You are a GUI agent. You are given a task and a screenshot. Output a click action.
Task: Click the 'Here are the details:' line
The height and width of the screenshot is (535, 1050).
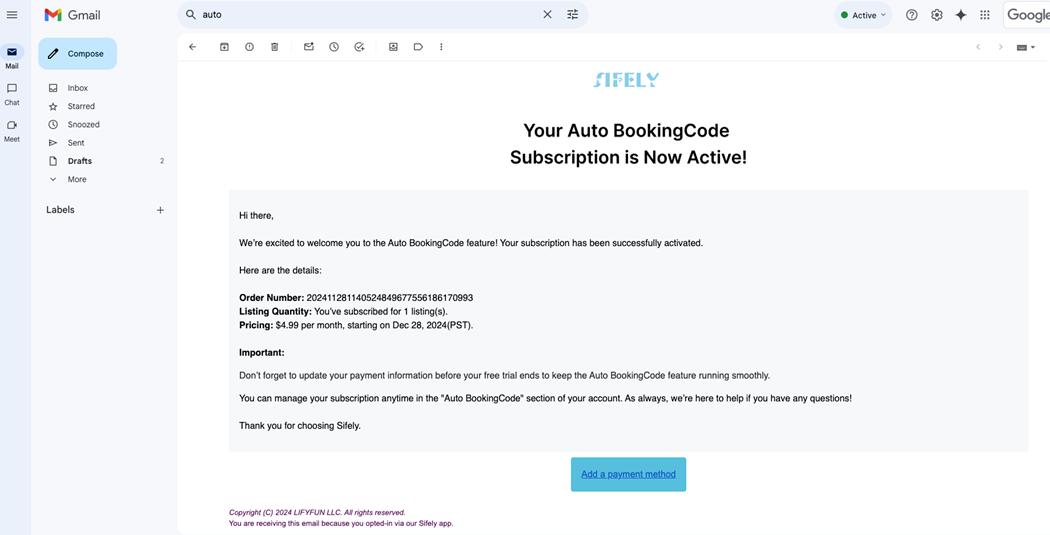[281, 271]
